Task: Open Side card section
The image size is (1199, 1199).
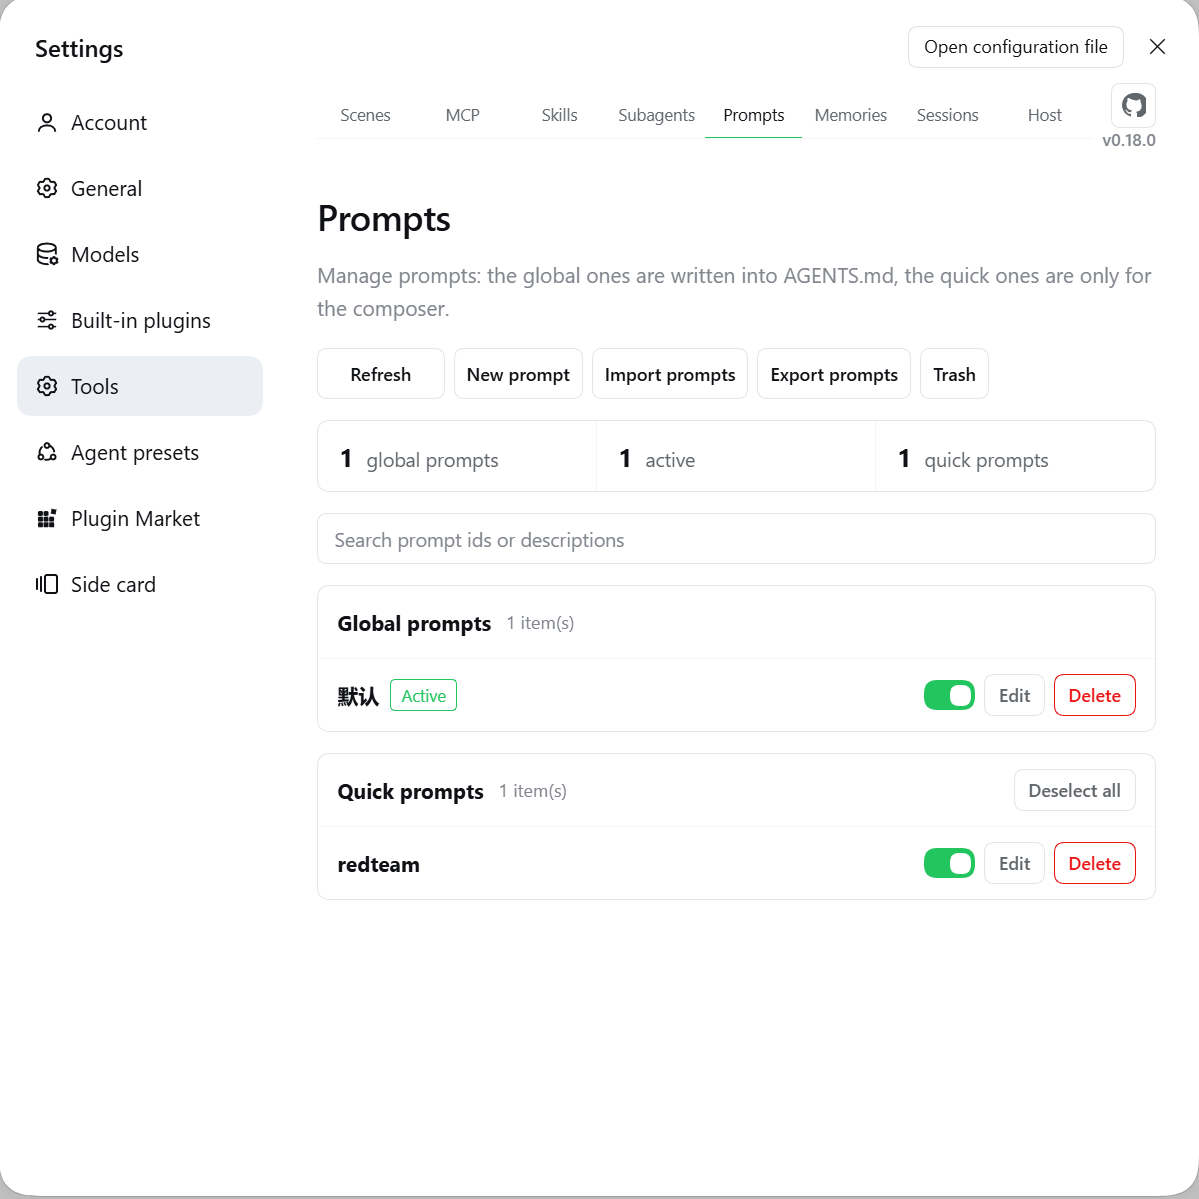Action: pos(140,584)
